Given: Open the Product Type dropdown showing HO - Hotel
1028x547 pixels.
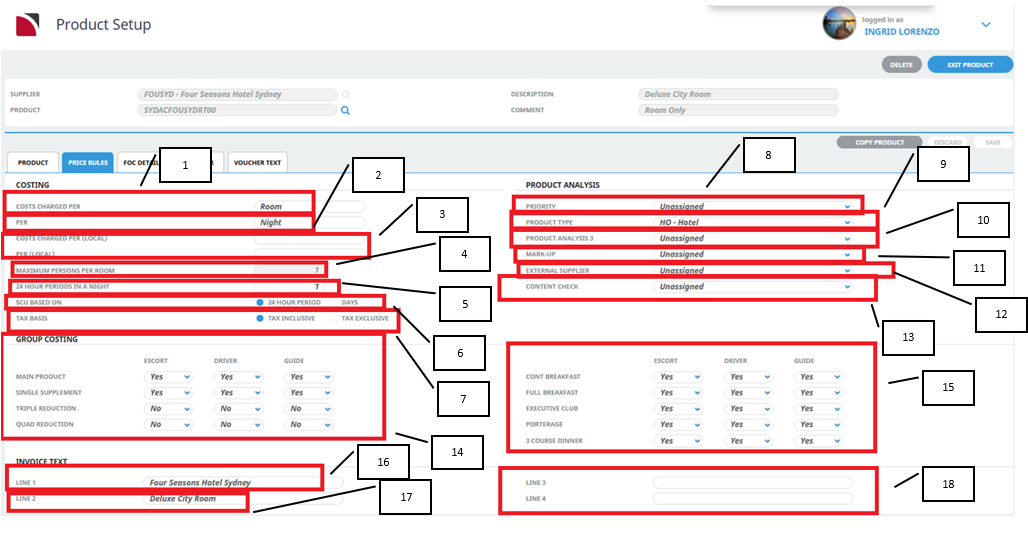Looking at the screenshot, I should click(753, 222).
